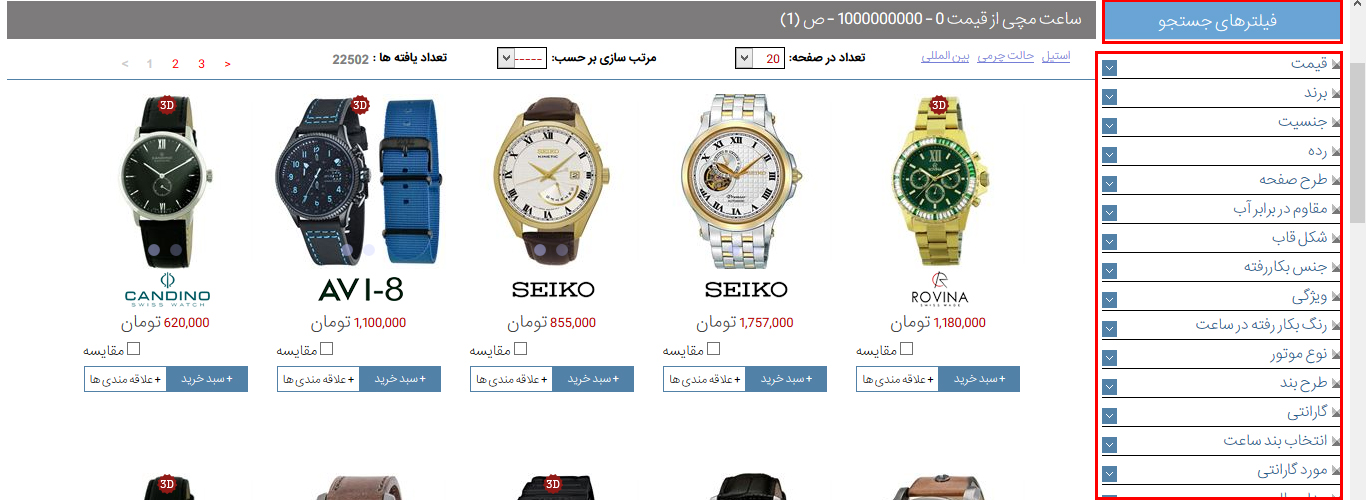Click the 3D badge on the Candino watch
The image size is (1366, 500).
167,104
